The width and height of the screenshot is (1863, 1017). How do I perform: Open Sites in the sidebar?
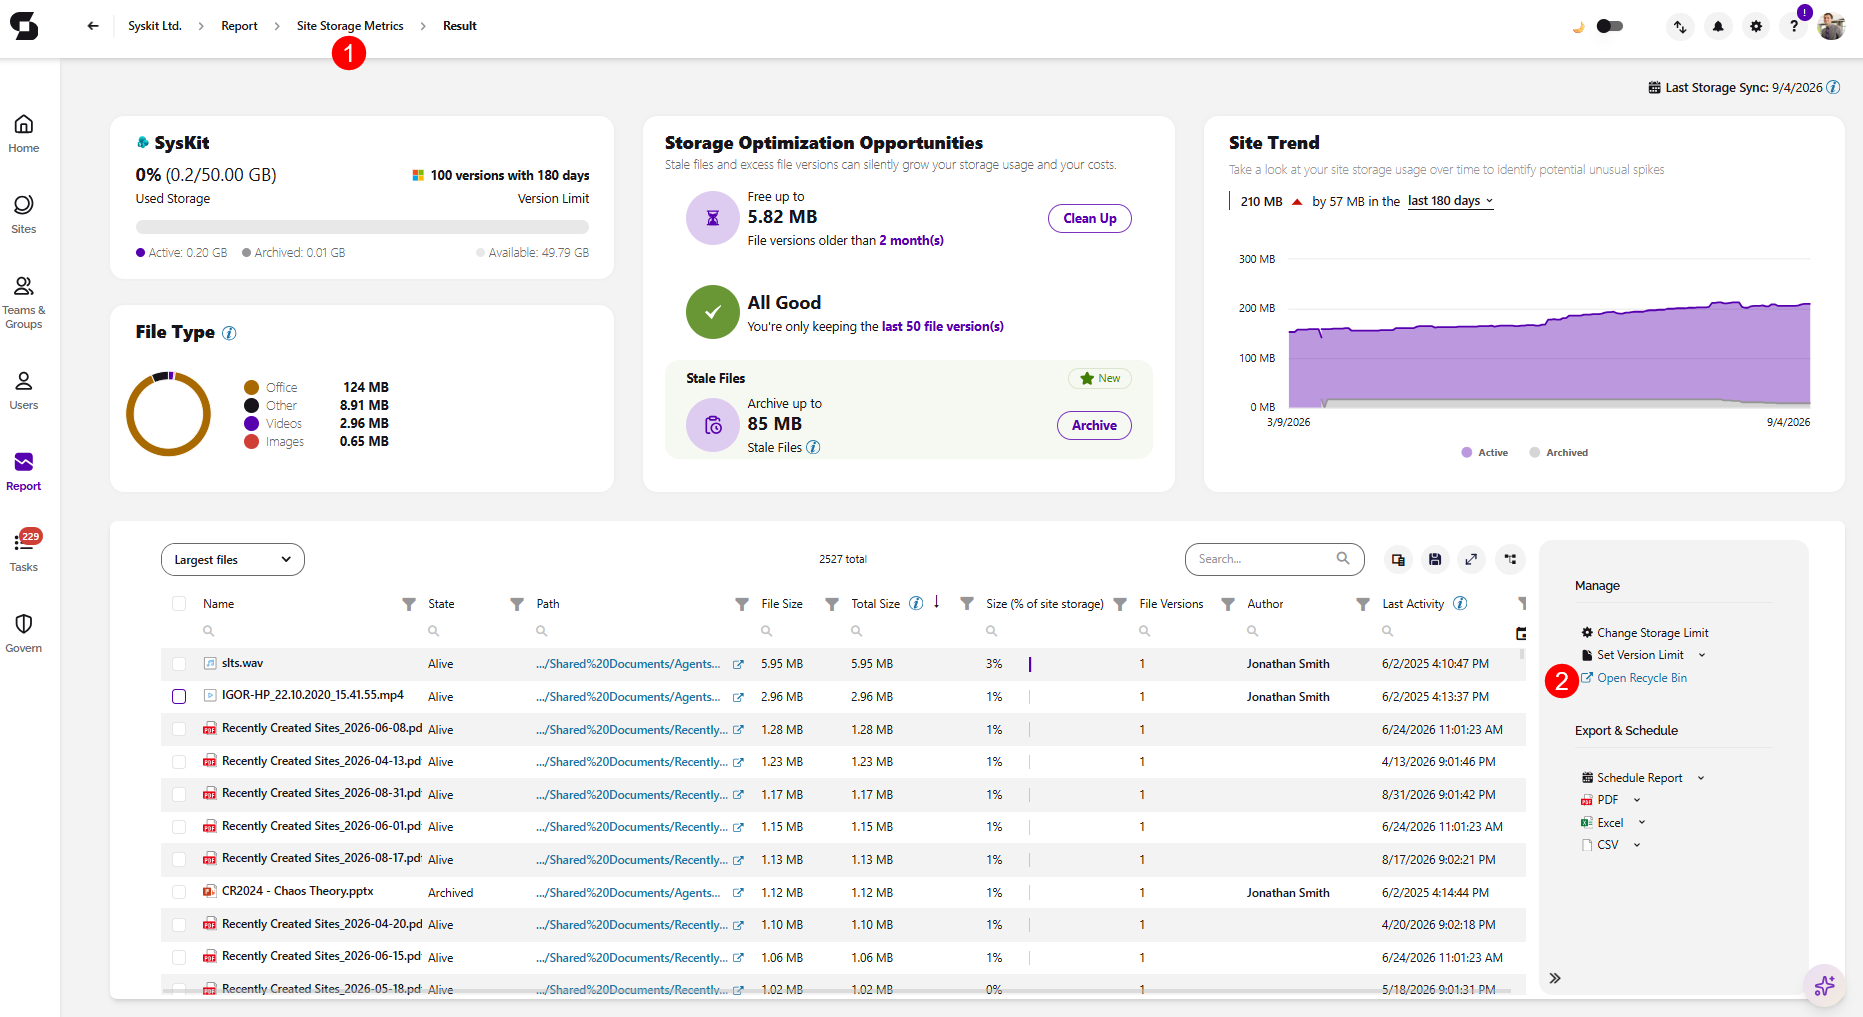point(24,215)
